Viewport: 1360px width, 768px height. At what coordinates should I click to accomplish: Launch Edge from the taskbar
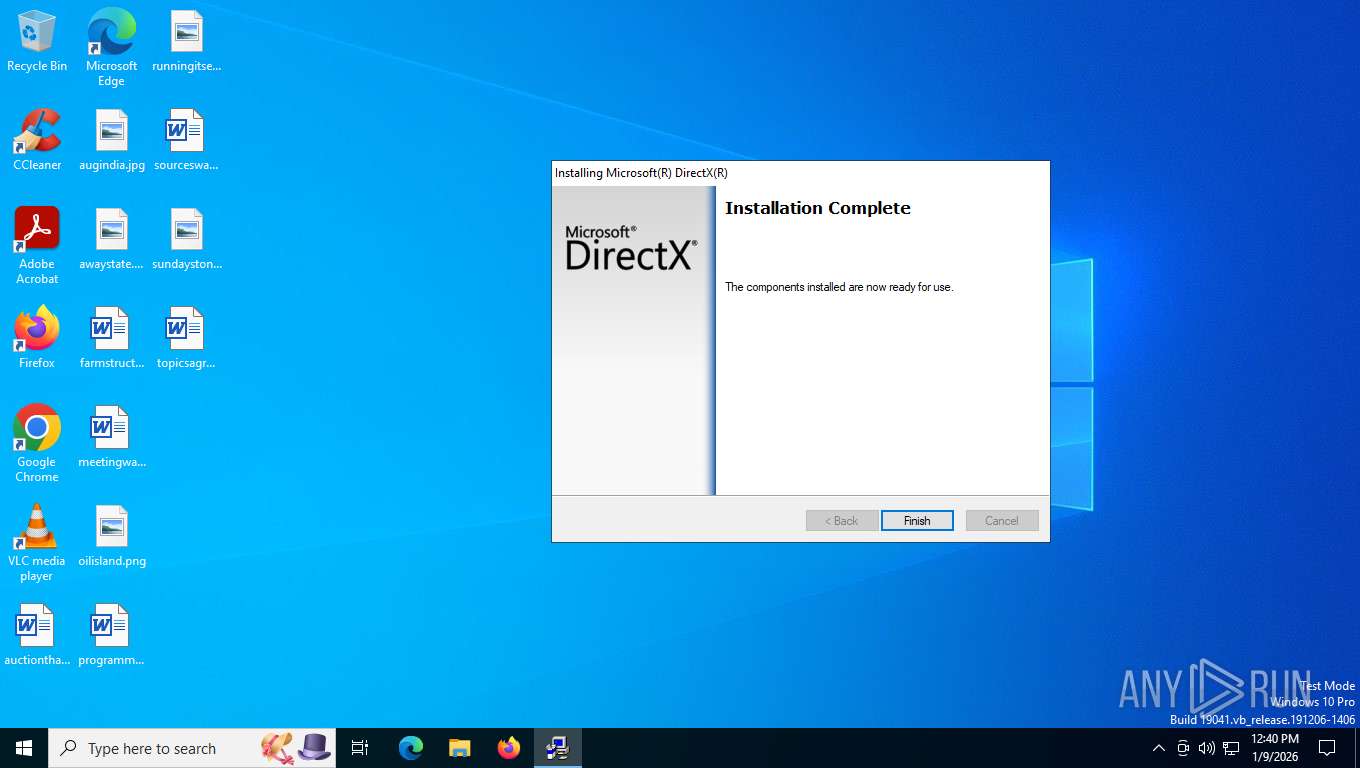tap(411, 748)
